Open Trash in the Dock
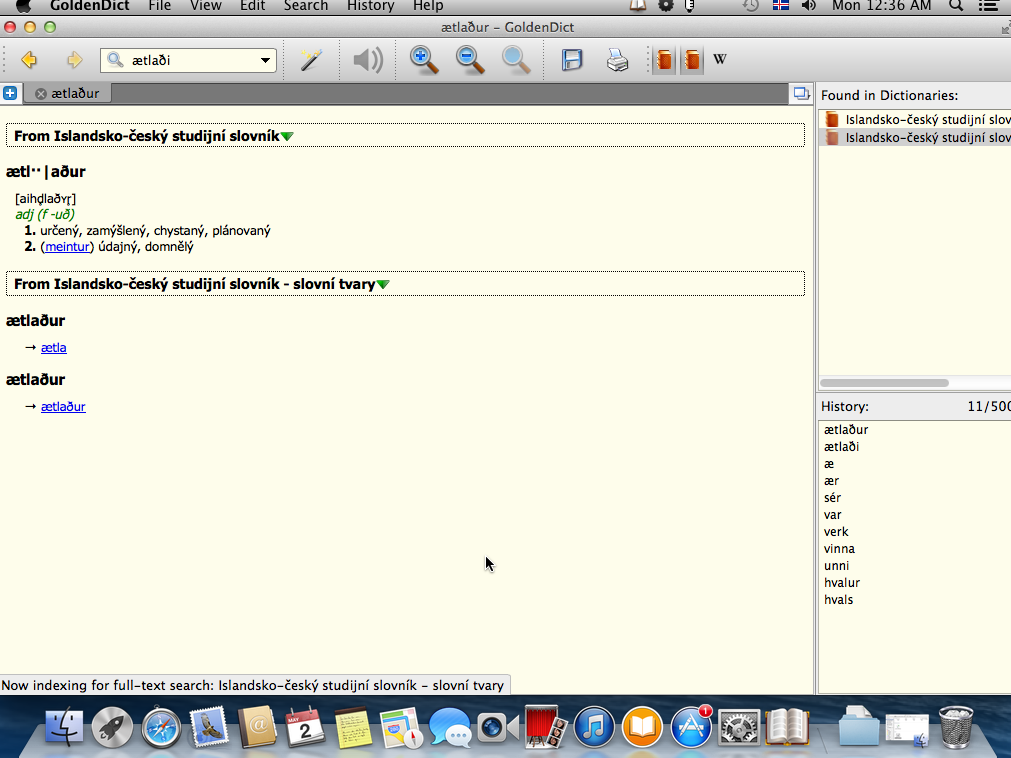The width and height of the screenshot is (1011, 758). (x=956, y=727)
